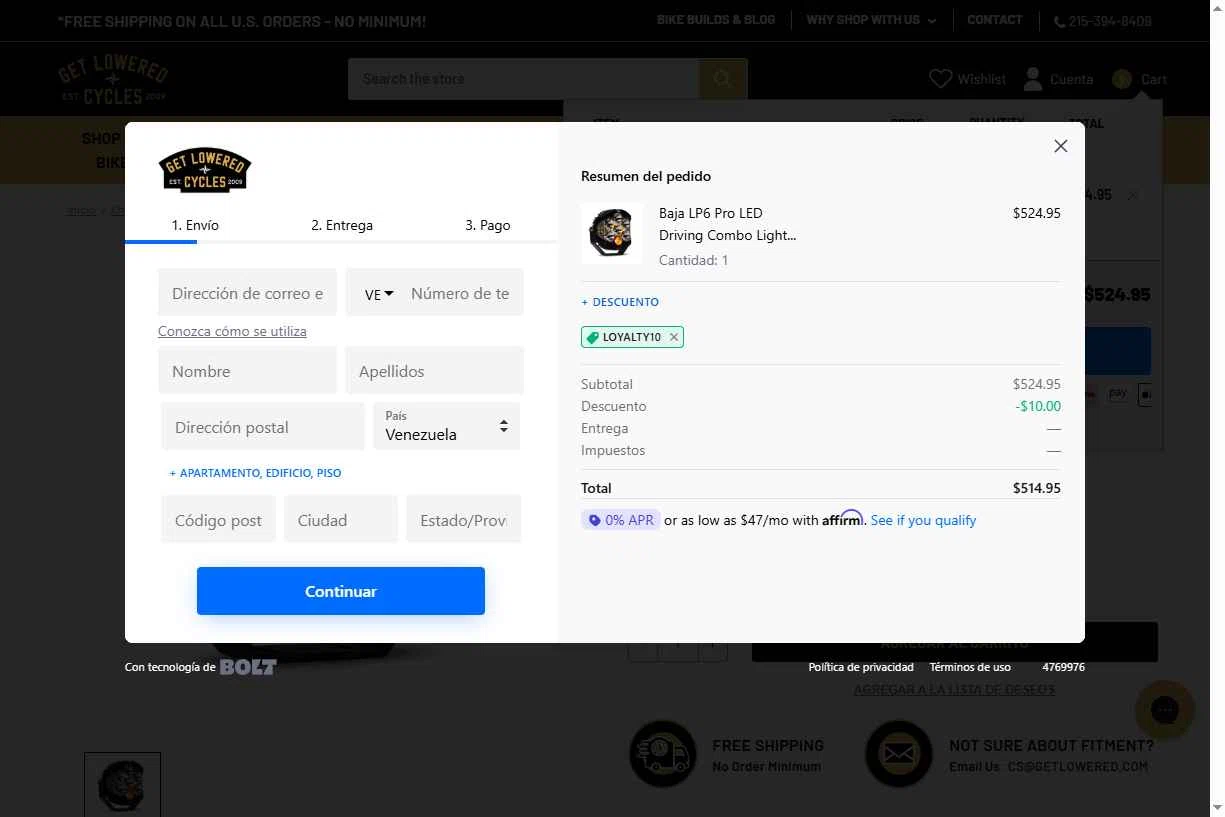Click the Número de teléfono field
This screenshot has height=817, width=1225.
461,293
